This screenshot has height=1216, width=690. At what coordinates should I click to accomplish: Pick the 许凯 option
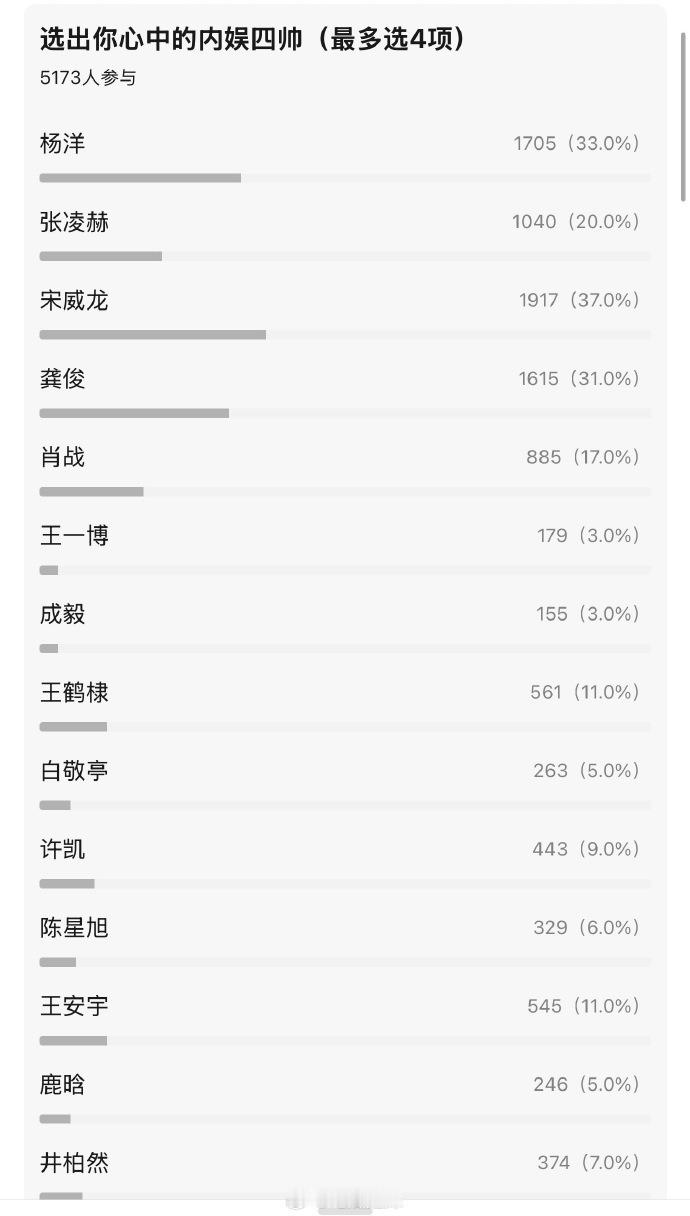[345, 861]
